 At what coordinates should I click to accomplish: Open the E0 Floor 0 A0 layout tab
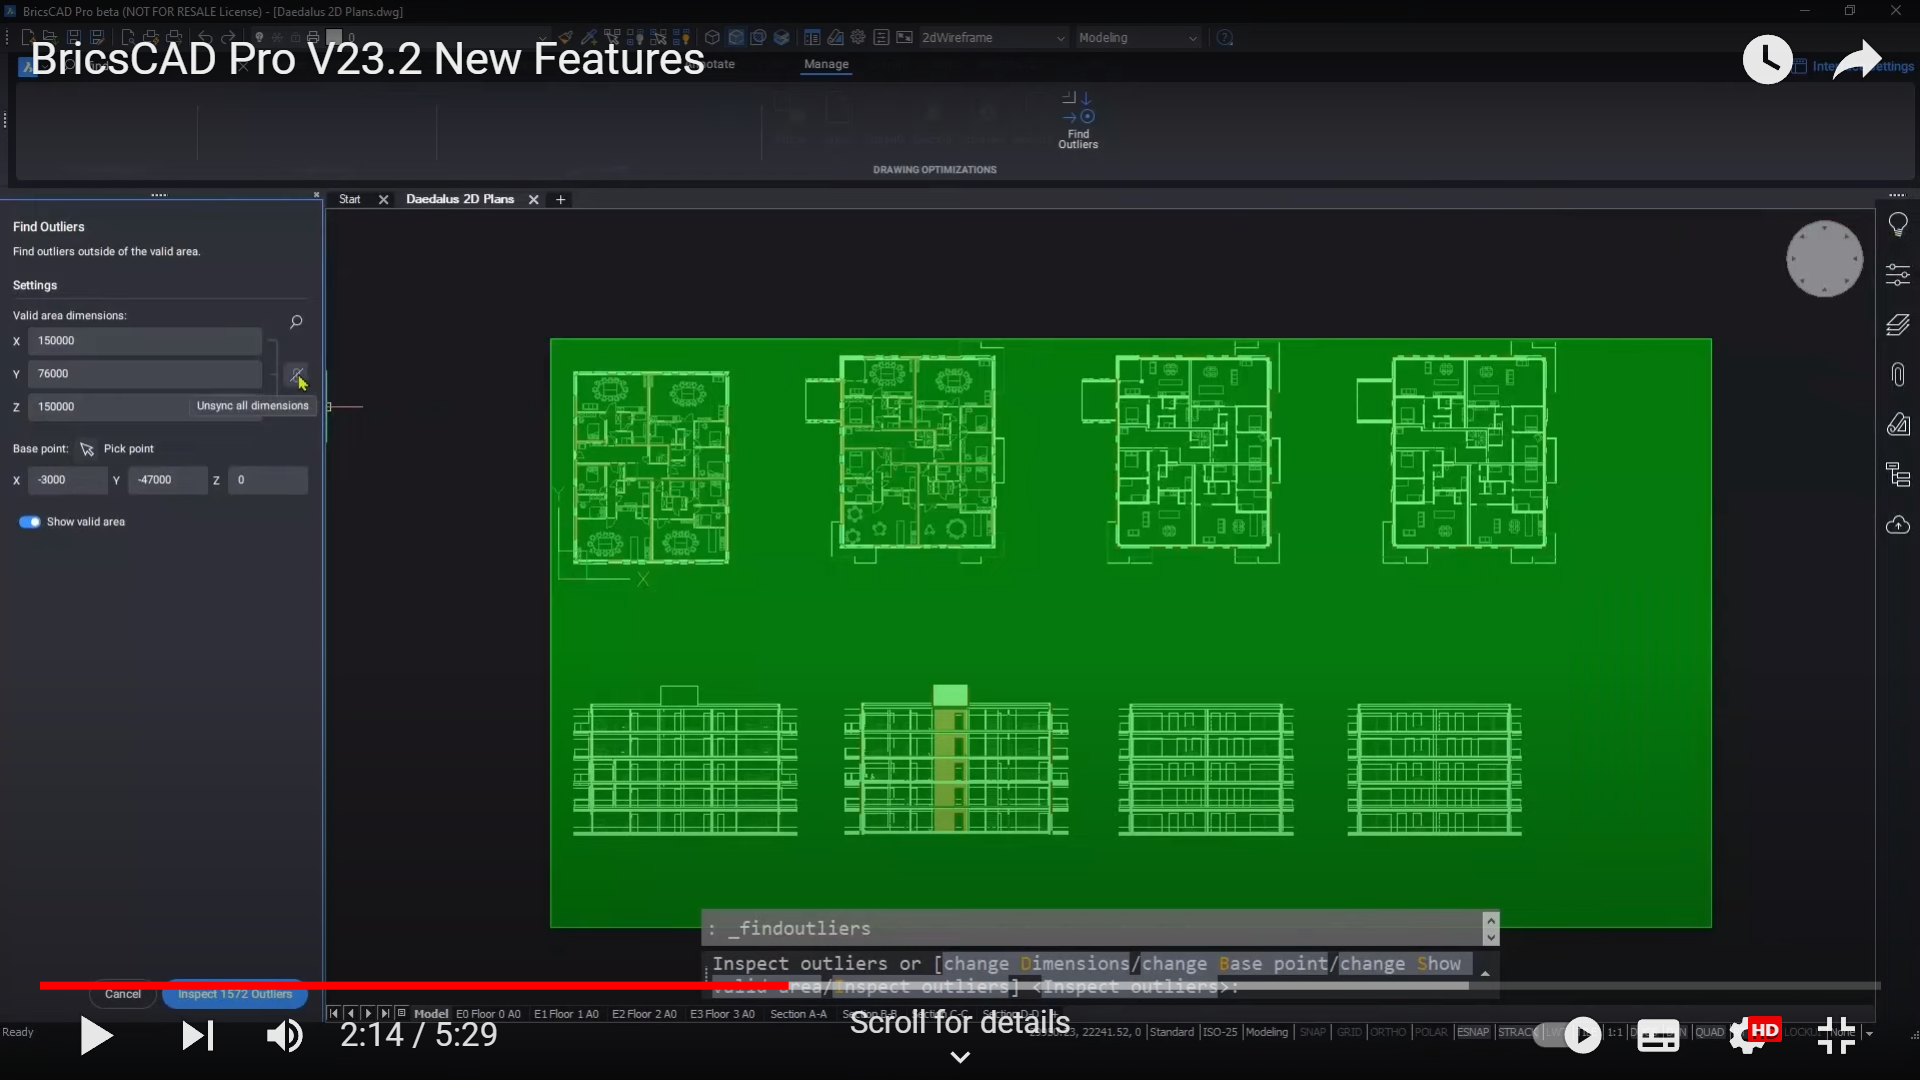(x=488, y=1014)
